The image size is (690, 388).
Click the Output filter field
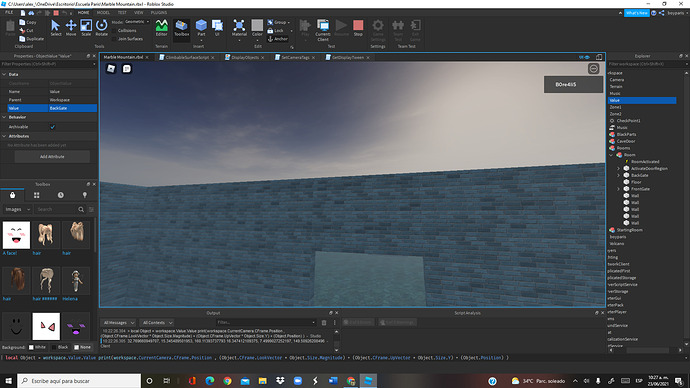(x=266, y=322)
